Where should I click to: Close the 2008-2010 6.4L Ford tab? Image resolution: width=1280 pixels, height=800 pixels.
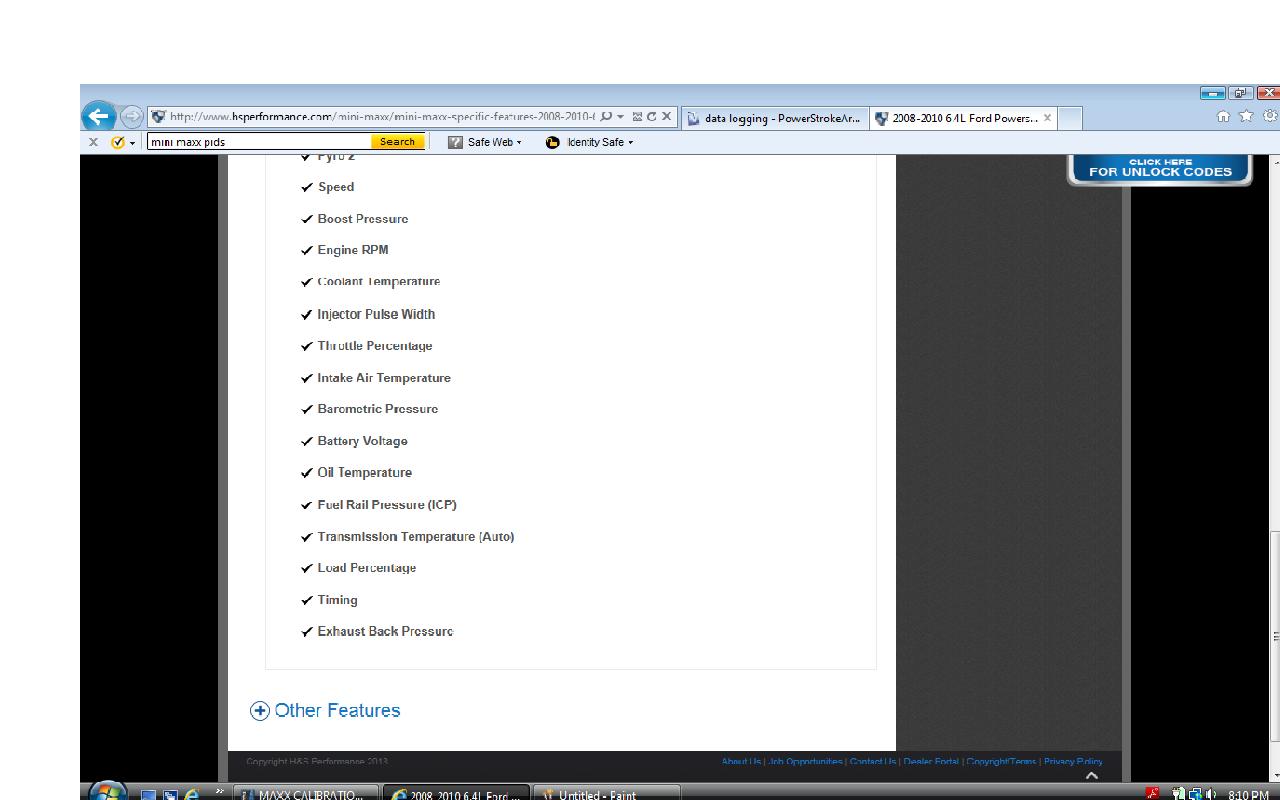1047,118
